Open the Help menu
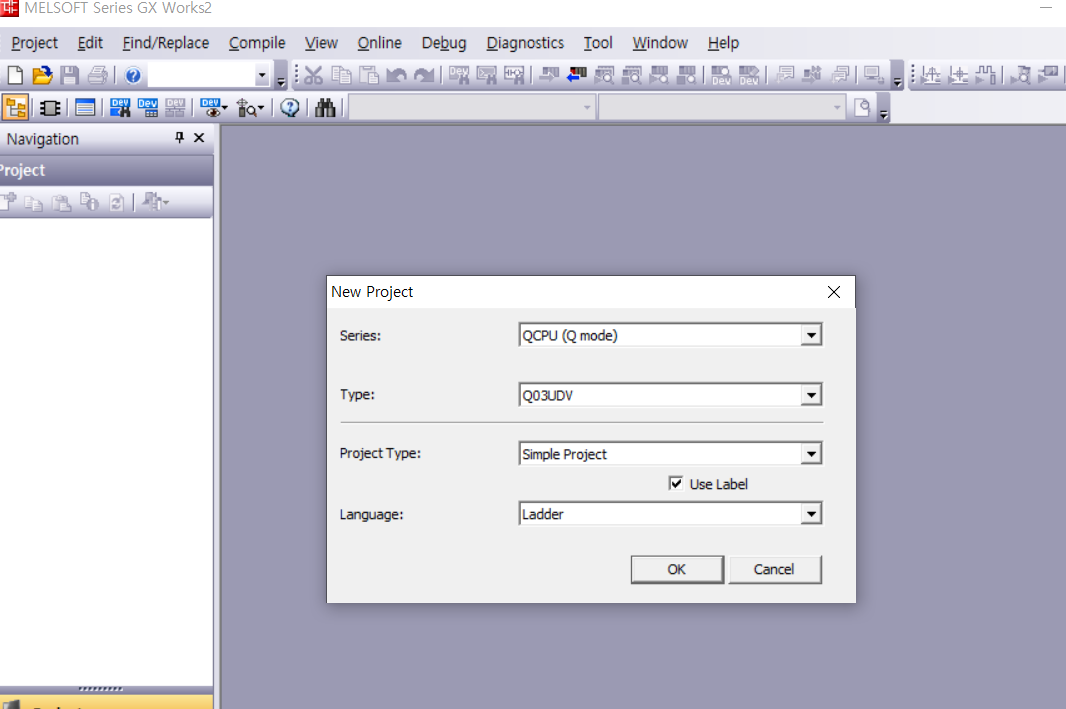Image resolution: width=1066 pixels, height=709 pixels. tap(723, 43)
